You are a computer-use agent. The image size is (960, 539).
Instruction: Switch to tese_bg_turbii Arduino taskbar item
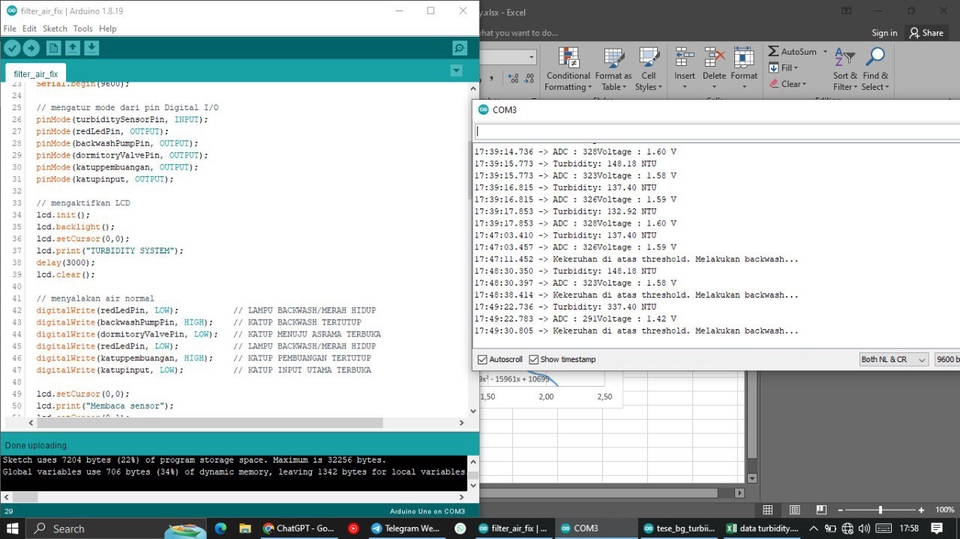tap(678, 528)
